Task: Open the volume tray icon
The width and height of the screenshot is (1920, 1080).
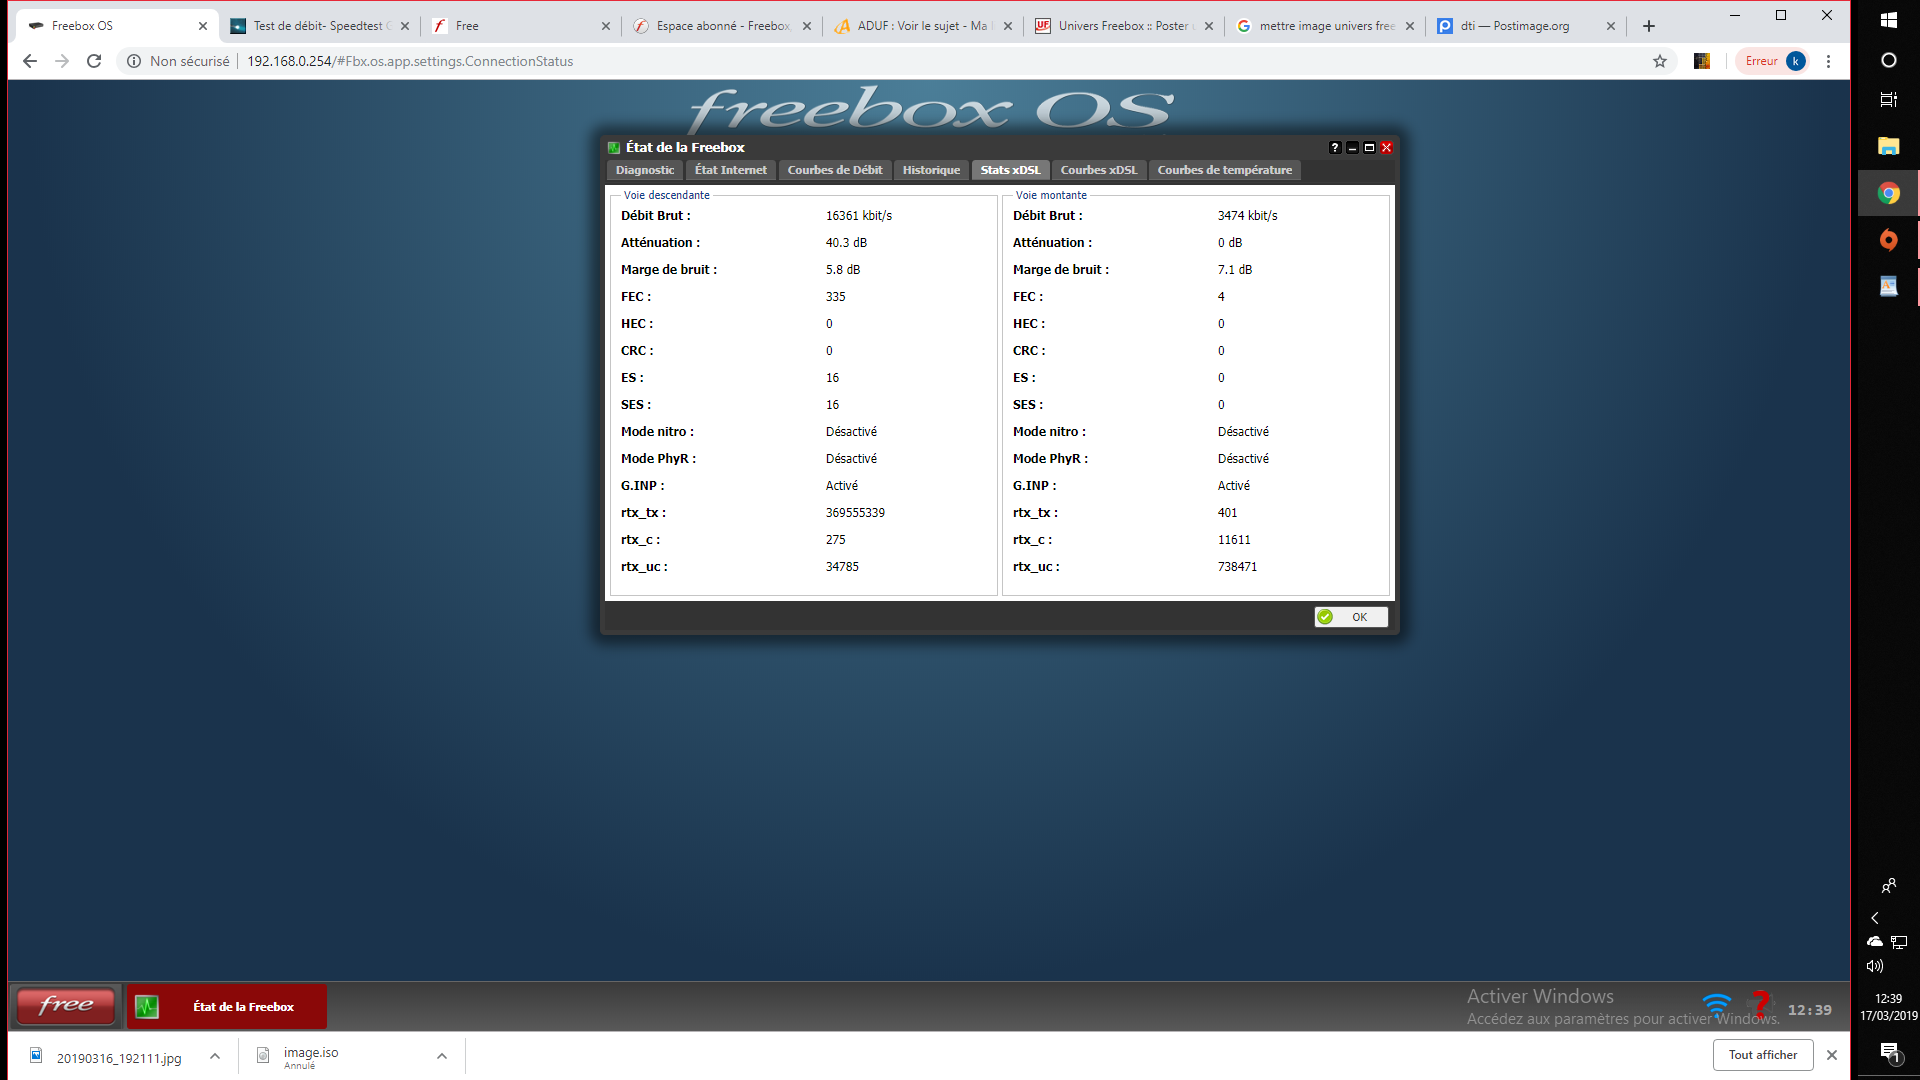Action: coord(1875,966)
